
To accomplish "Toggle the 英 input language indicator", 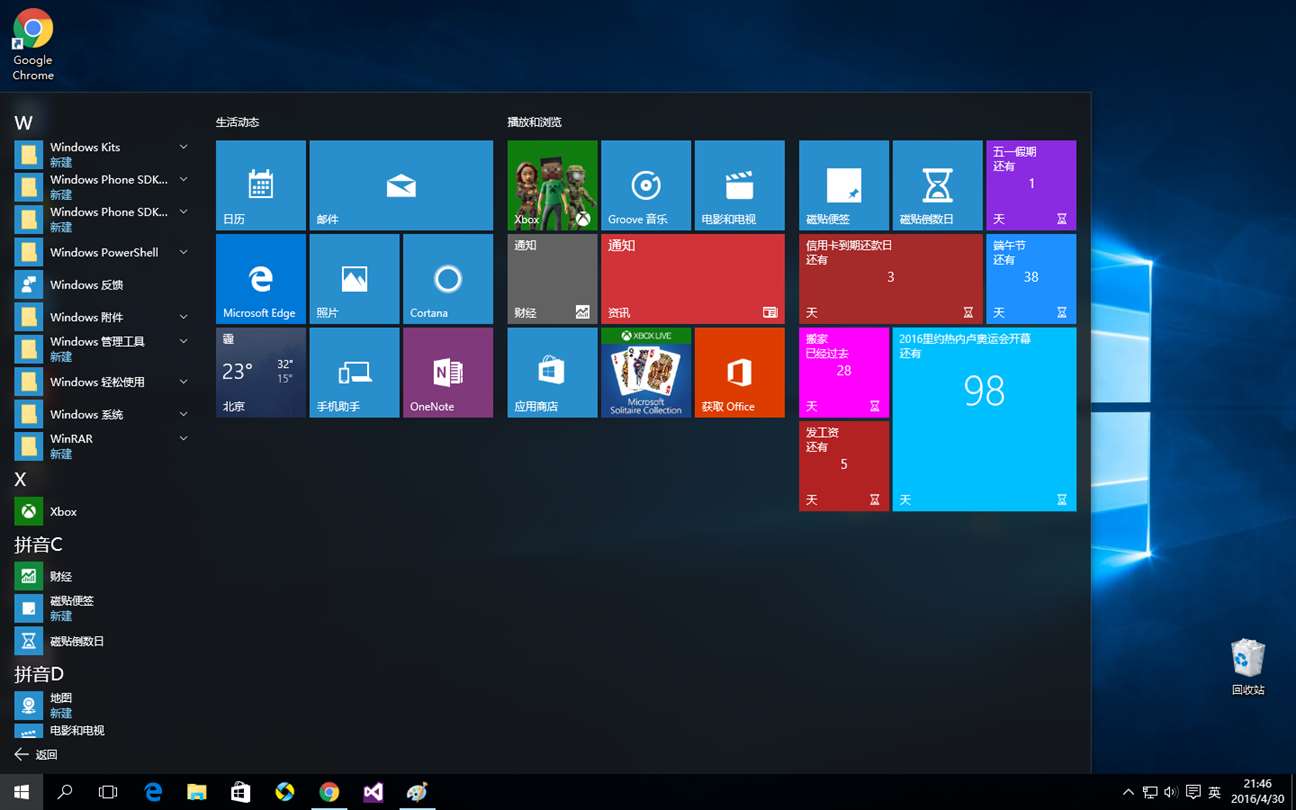I will pos(1214,792).
